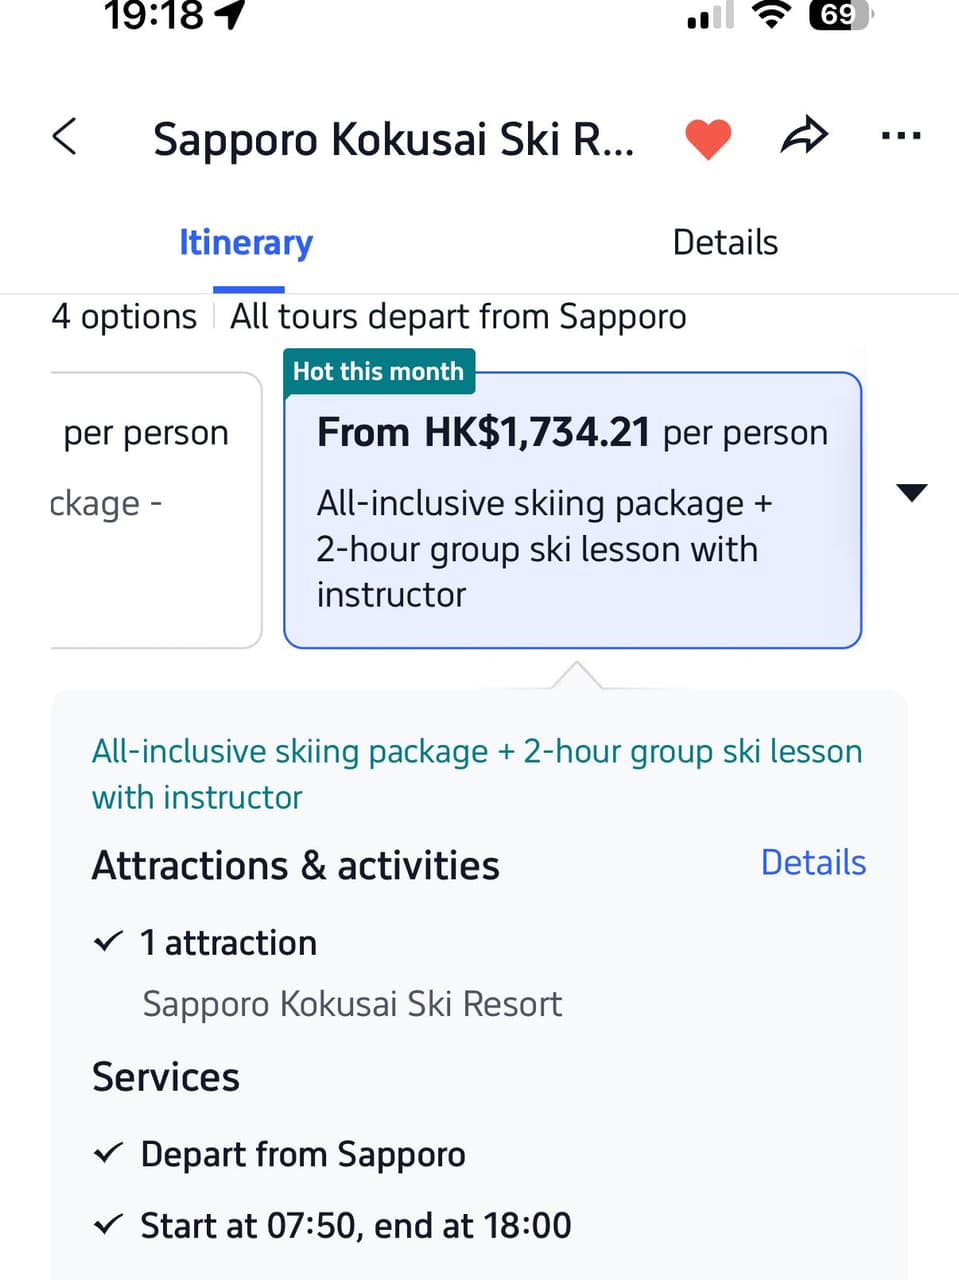959x1280 pixels.
Task: Expand the options dropdown triangle arrow
Action: pyautogui.click(x=912, y=492)
